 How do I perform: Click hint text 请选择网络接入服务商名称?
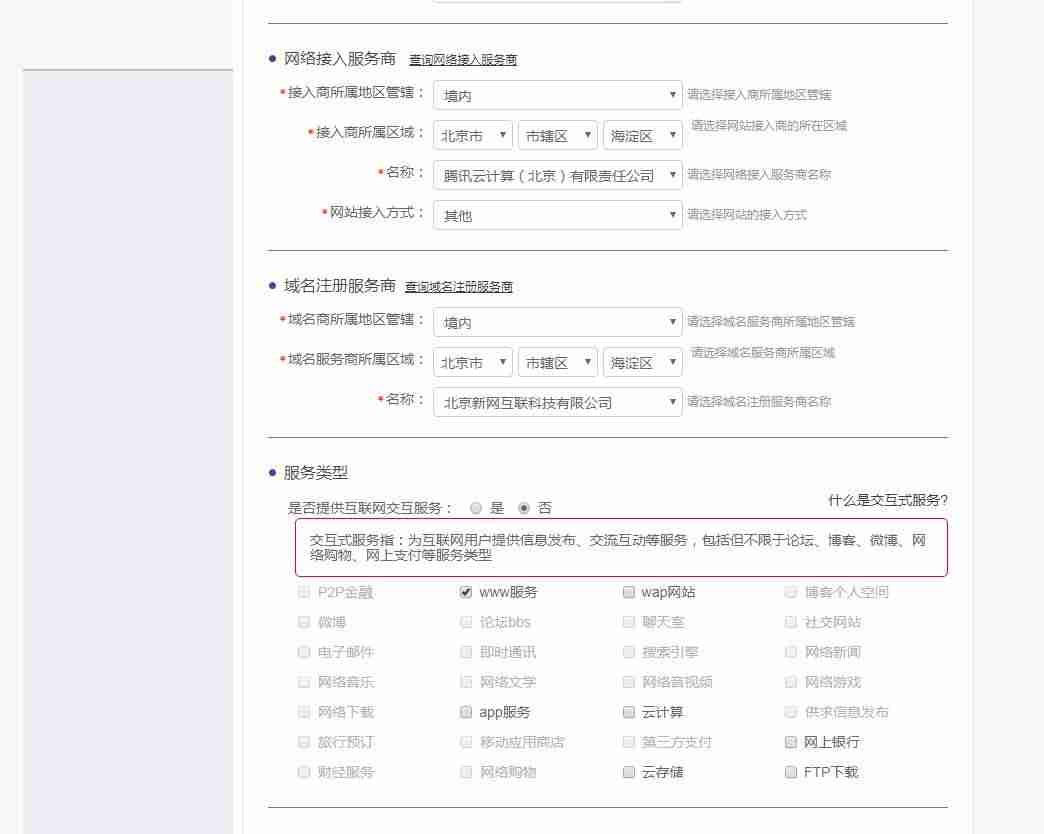759,174
